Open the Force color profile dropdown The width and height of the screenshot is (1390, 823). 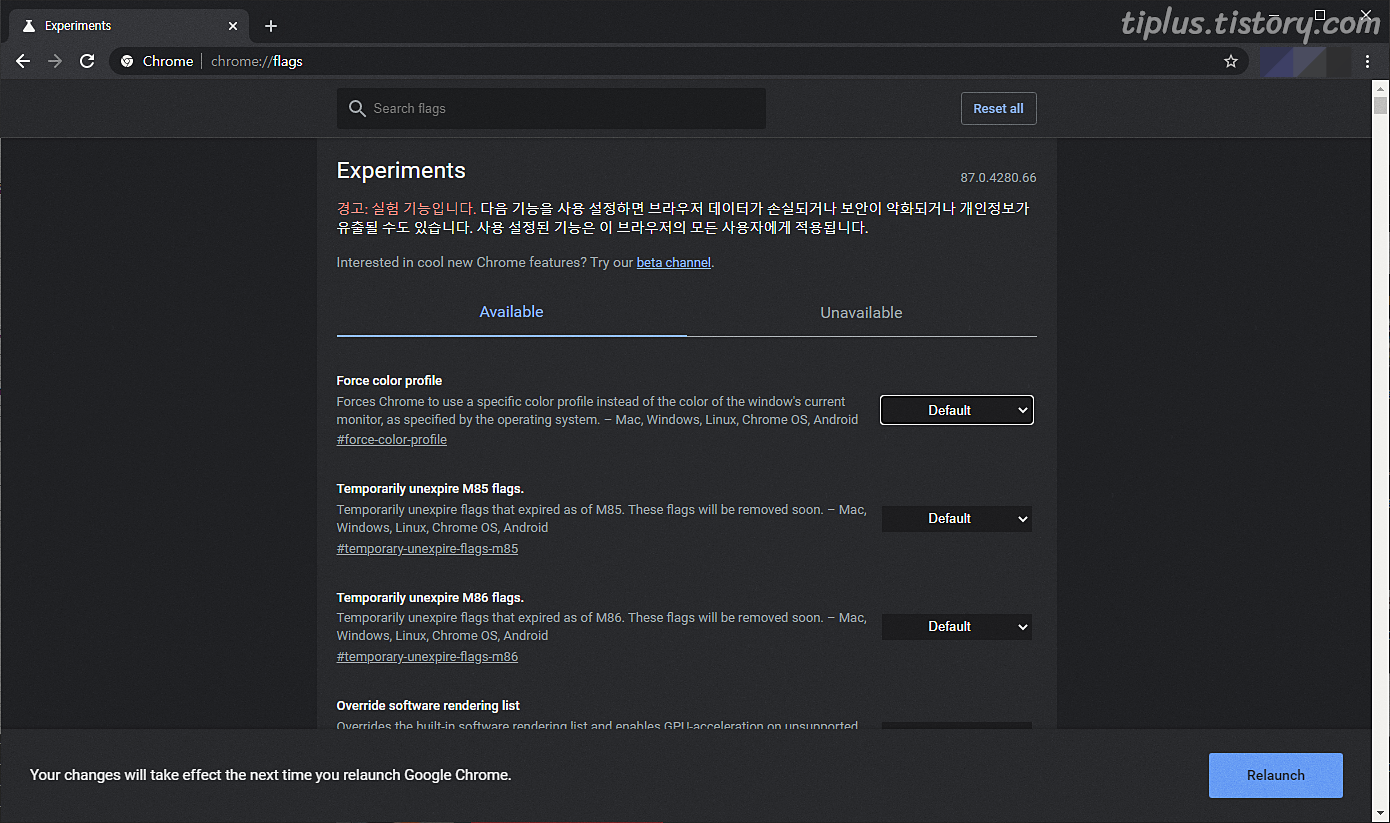click(957, 410)
